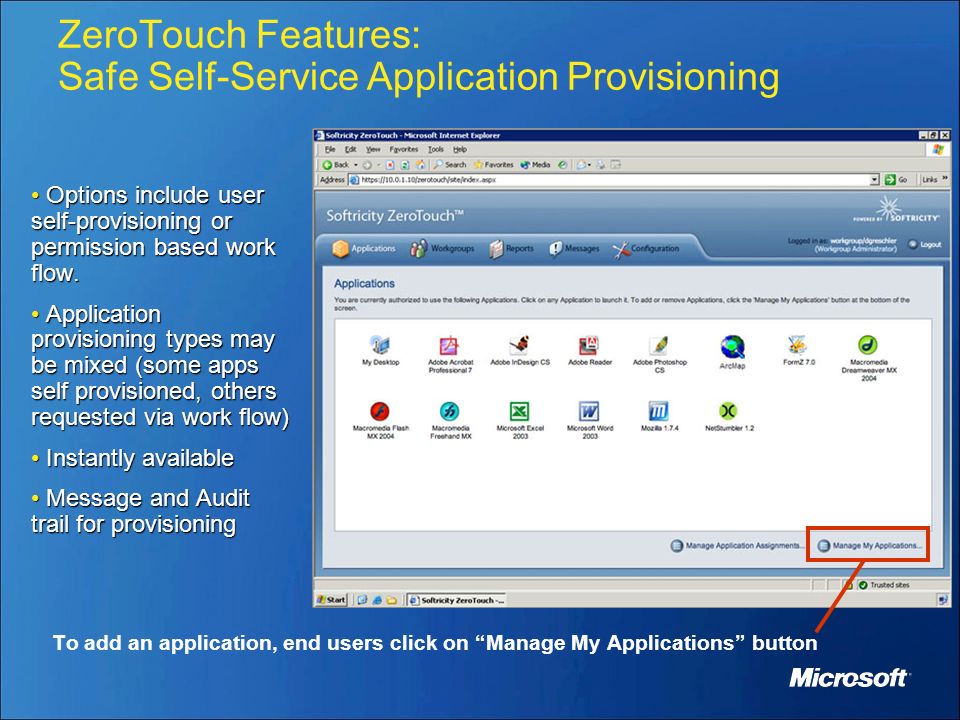
Task: Open the Tools menu
Action: (435, 149)
